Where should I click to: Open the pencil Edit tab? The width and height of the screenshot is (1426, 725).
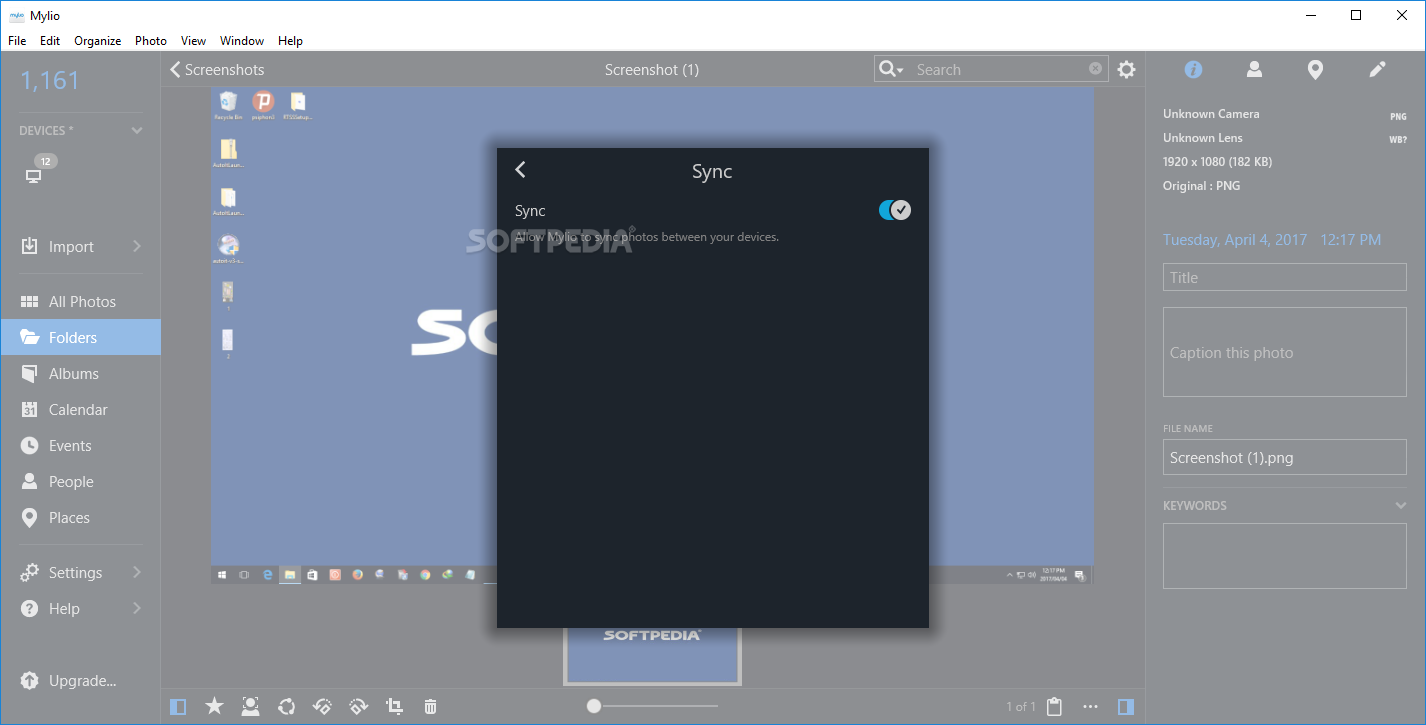(1377, 69)
